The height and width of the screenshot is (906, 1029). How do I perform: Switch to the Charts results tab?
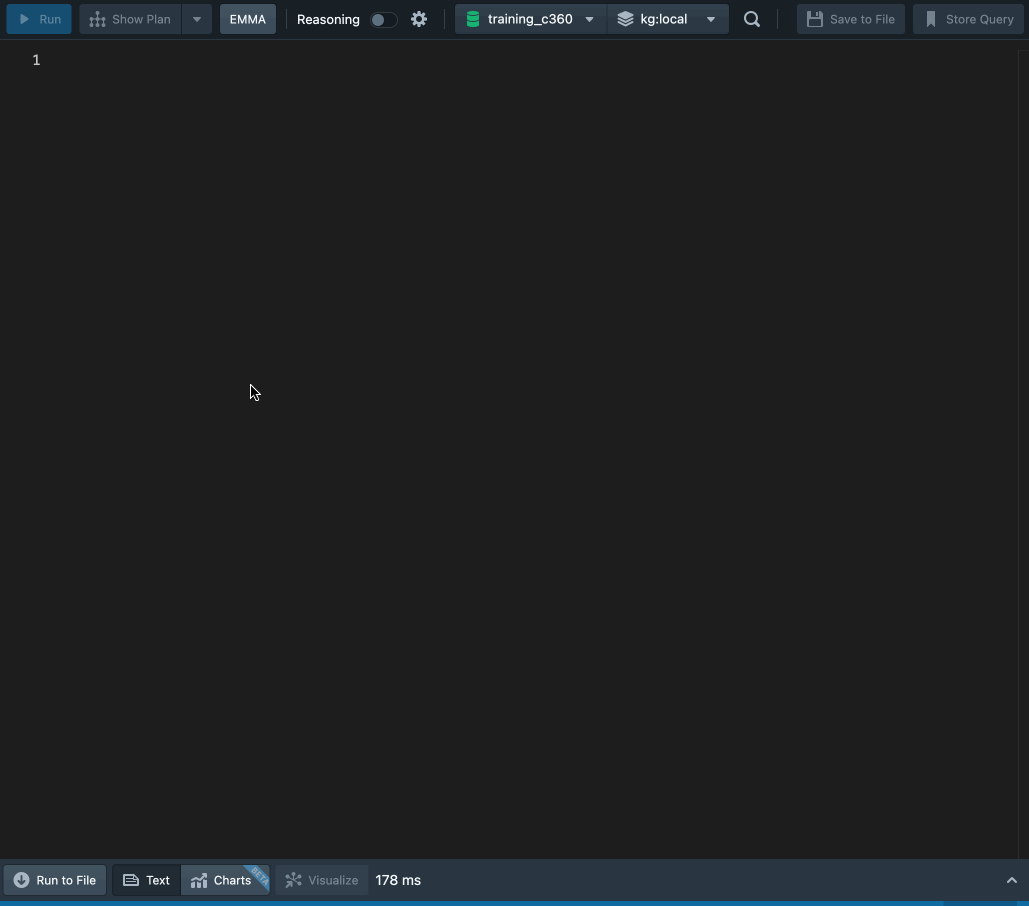click(225, 880)
